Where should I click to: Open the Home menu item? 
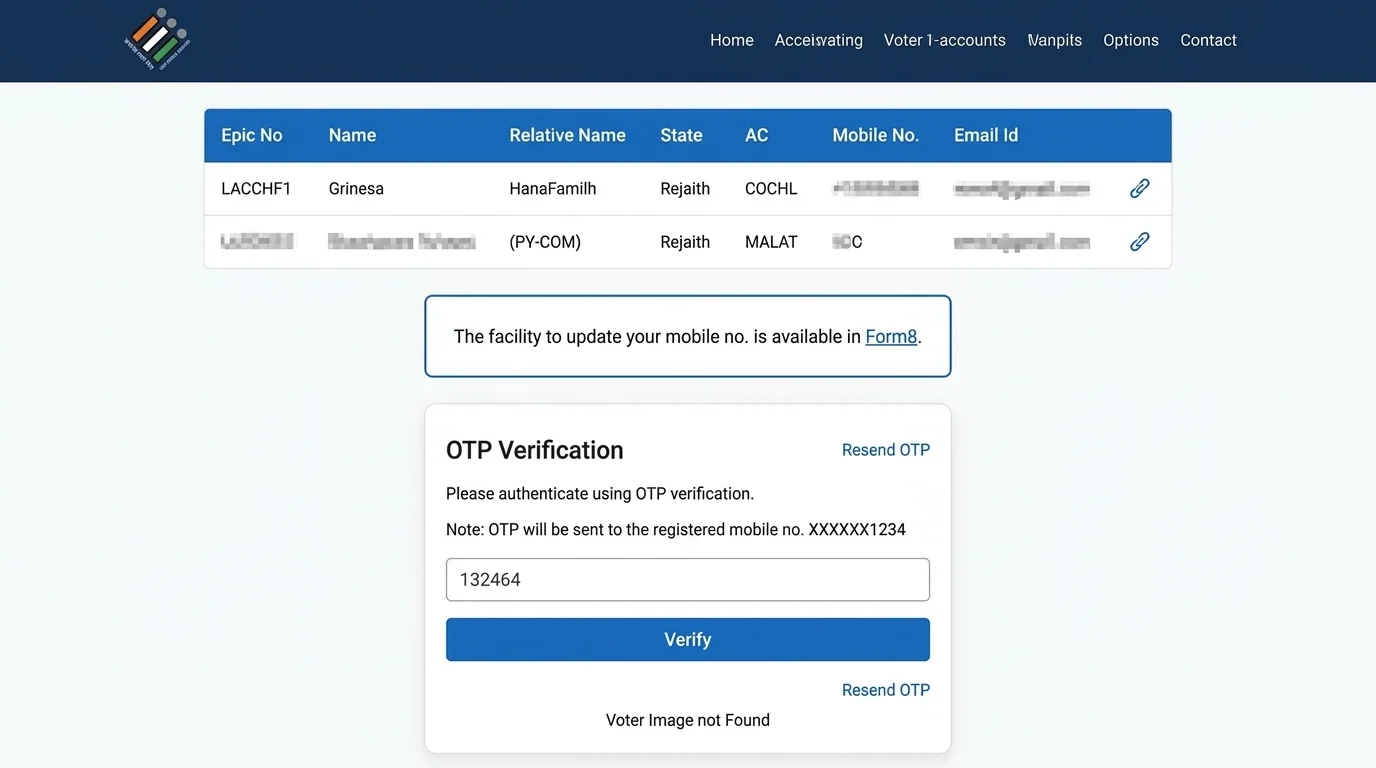click(x=732, y=40)
